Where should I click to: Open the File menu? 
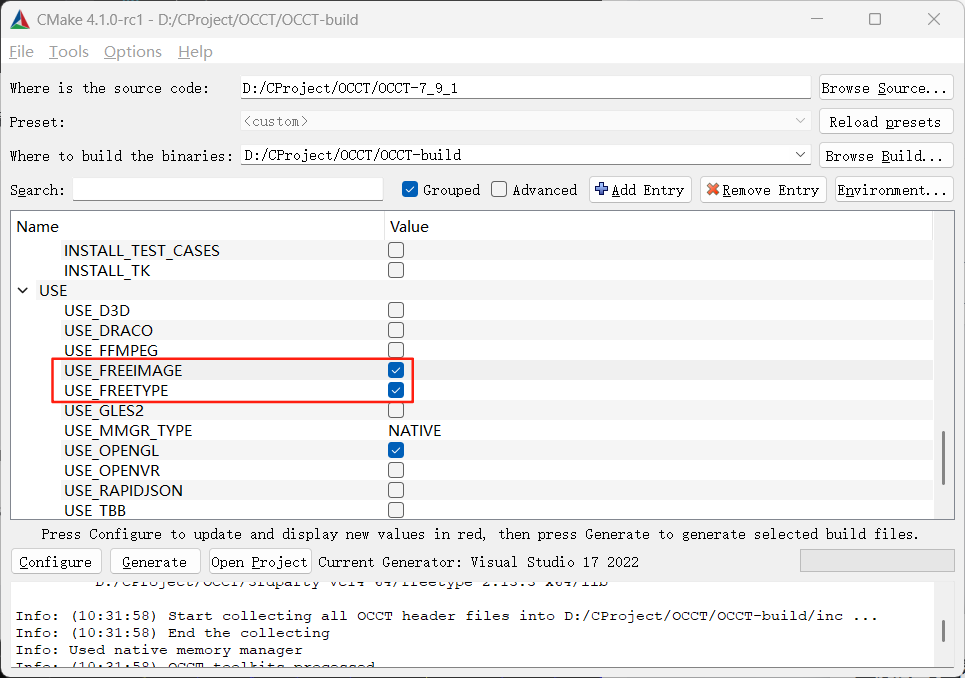22,52
